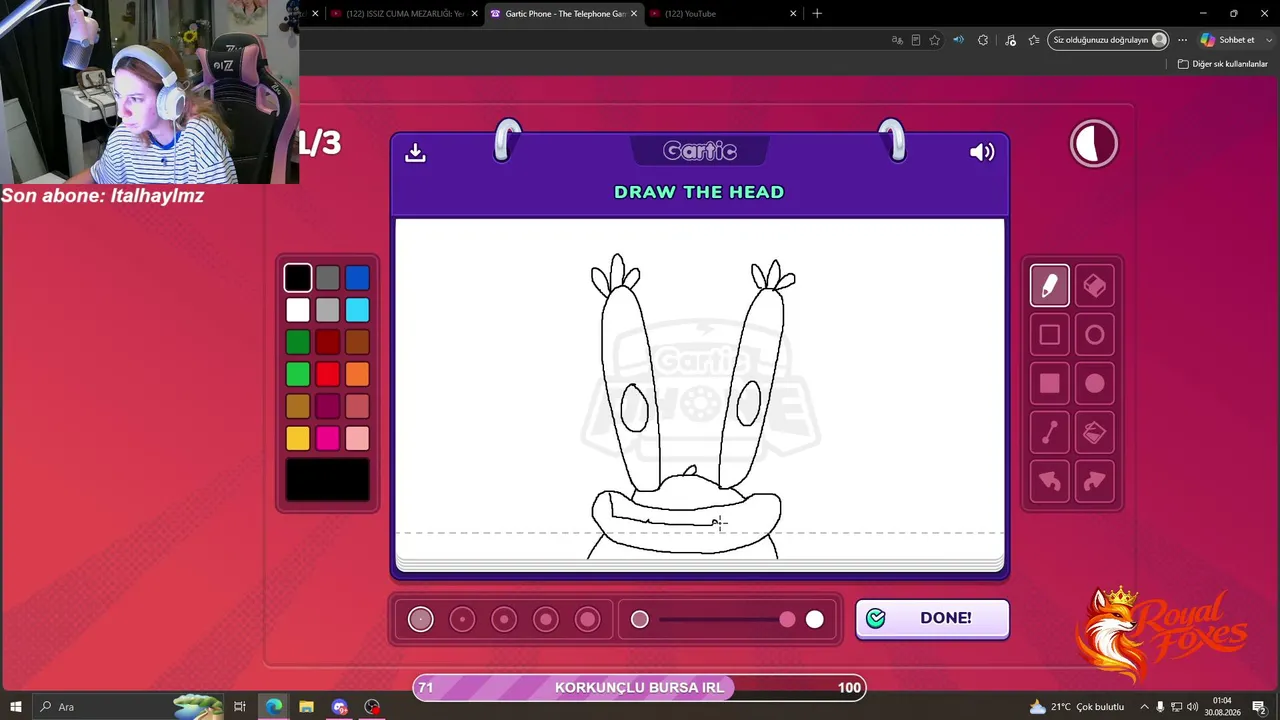Open Microsoft Edge from the taskbar
The width and height of the screenshot is (1280, 720).
click(273, 707)
